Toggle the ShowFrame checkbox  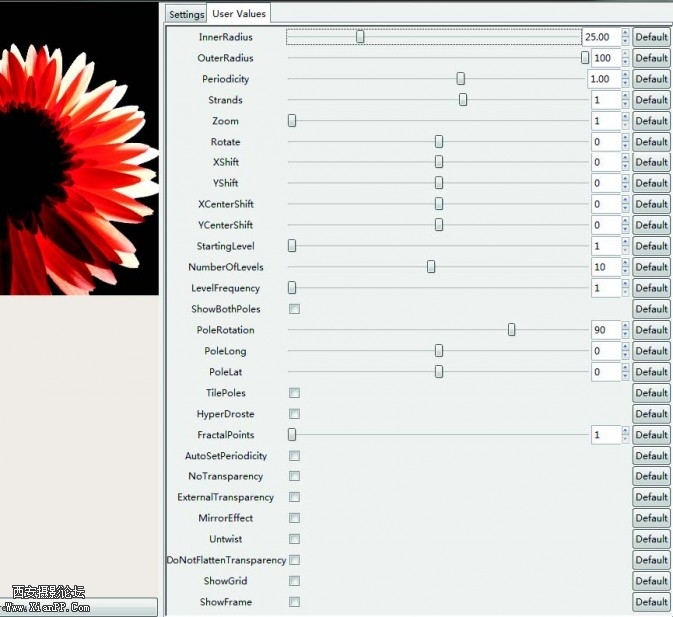(294, 602)
